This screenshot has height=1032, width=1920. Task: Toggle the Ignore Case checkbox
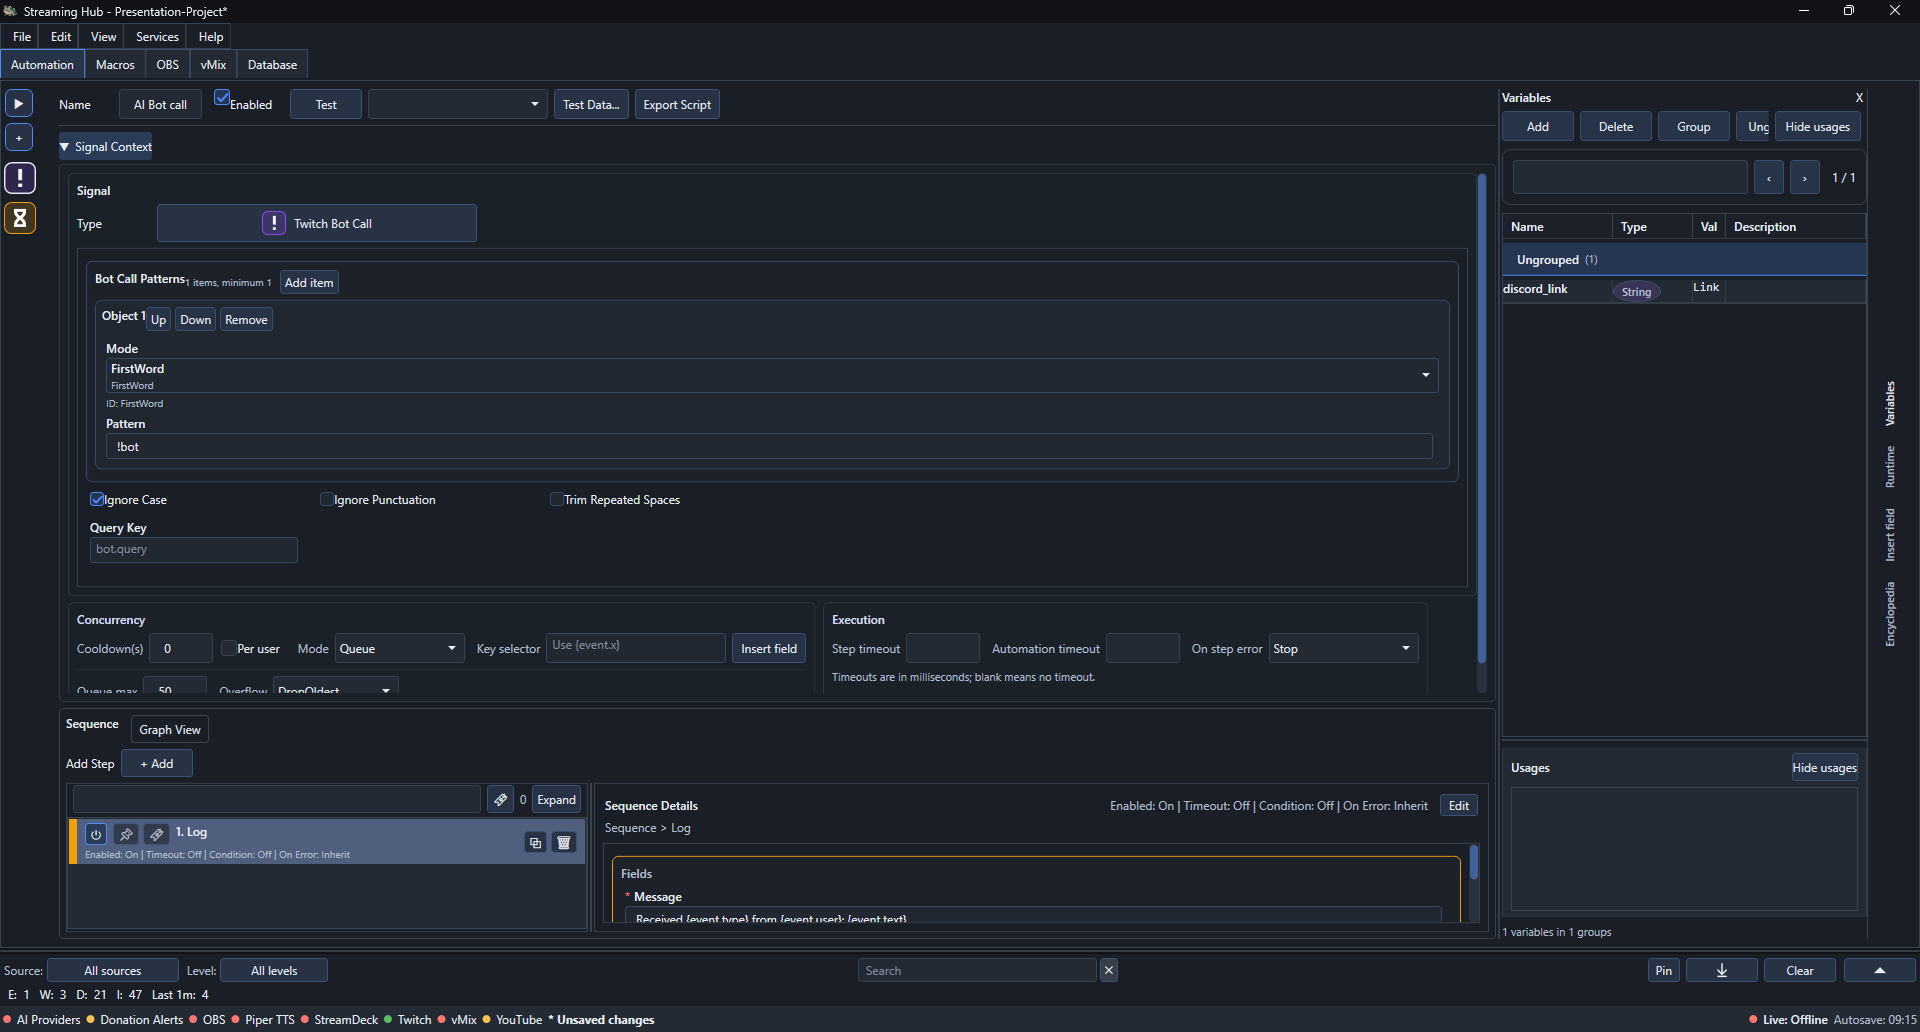pos(97,499)
